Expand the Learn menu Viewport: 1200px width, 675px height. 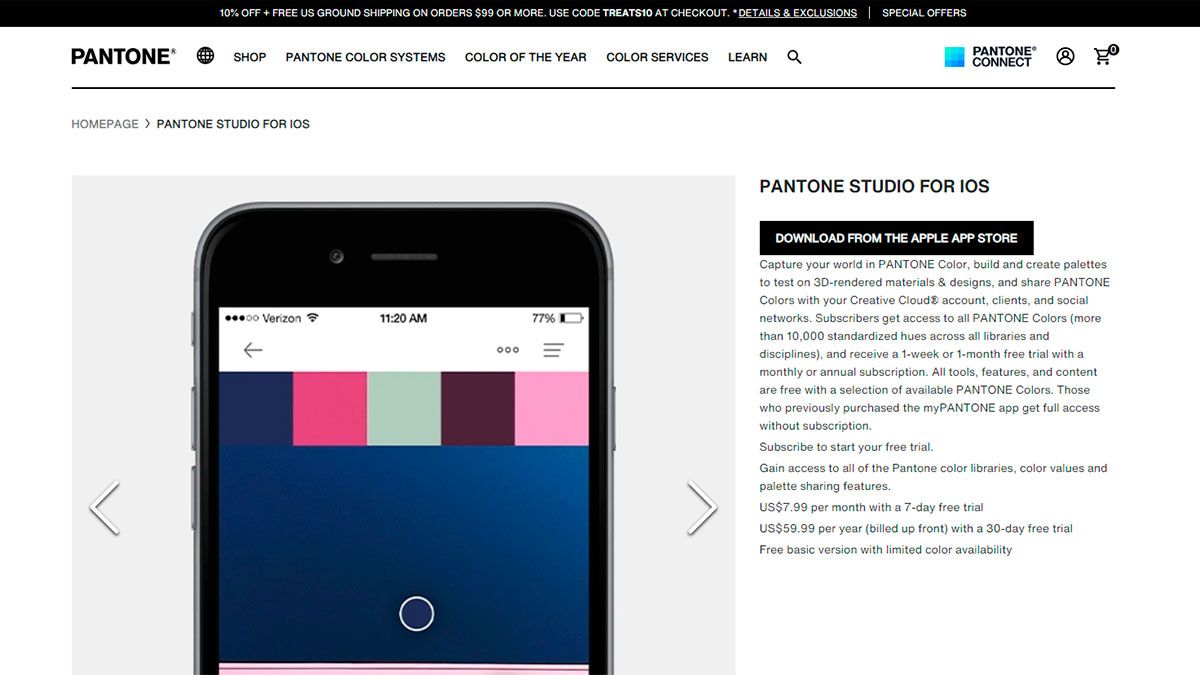point(747,57)
